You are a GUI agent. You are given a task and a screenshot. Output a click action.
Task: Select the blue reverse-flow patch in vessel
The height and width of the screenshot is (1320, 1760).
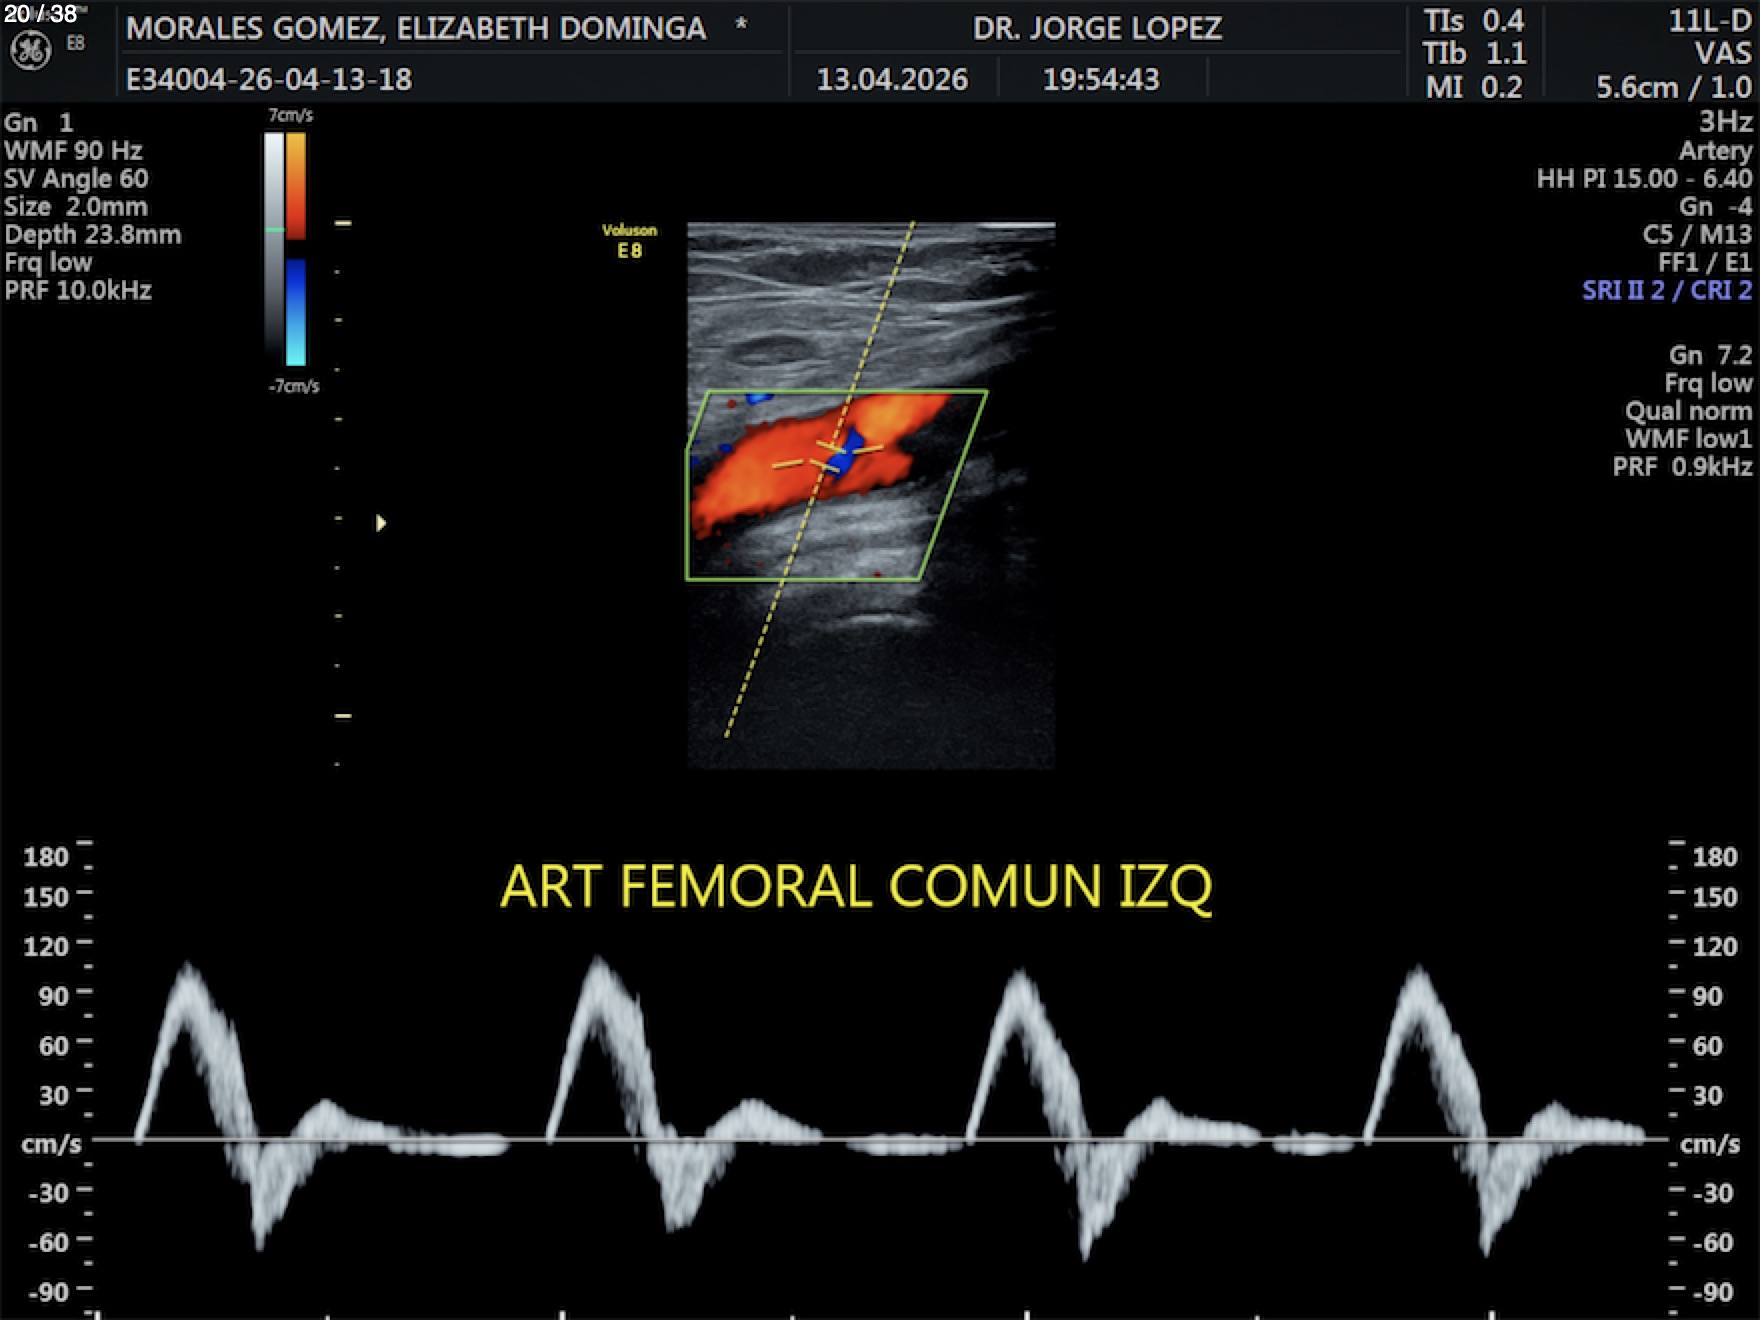point(845,452)
